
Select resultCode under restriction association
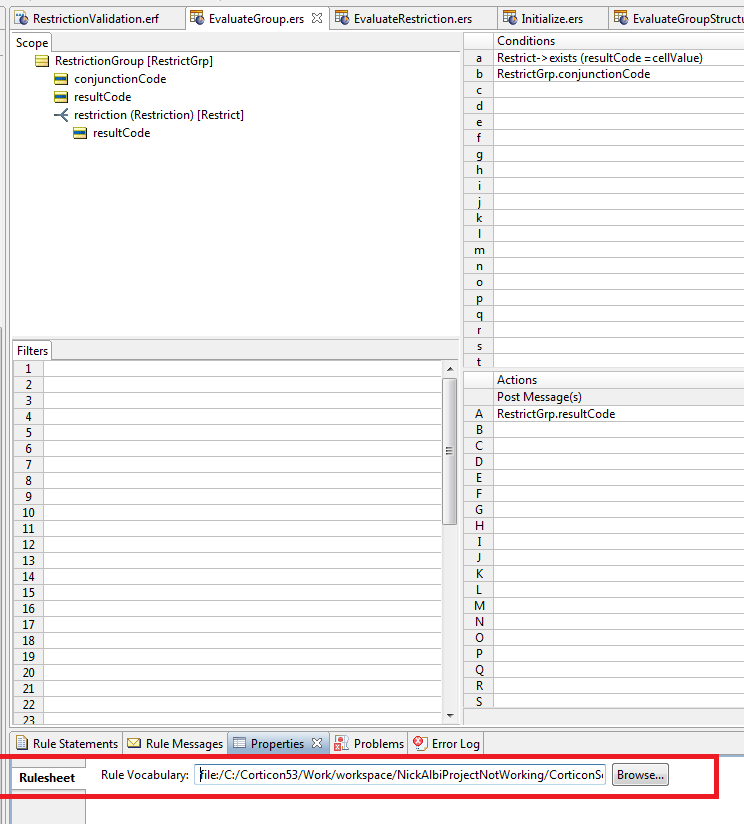[121, 133]
